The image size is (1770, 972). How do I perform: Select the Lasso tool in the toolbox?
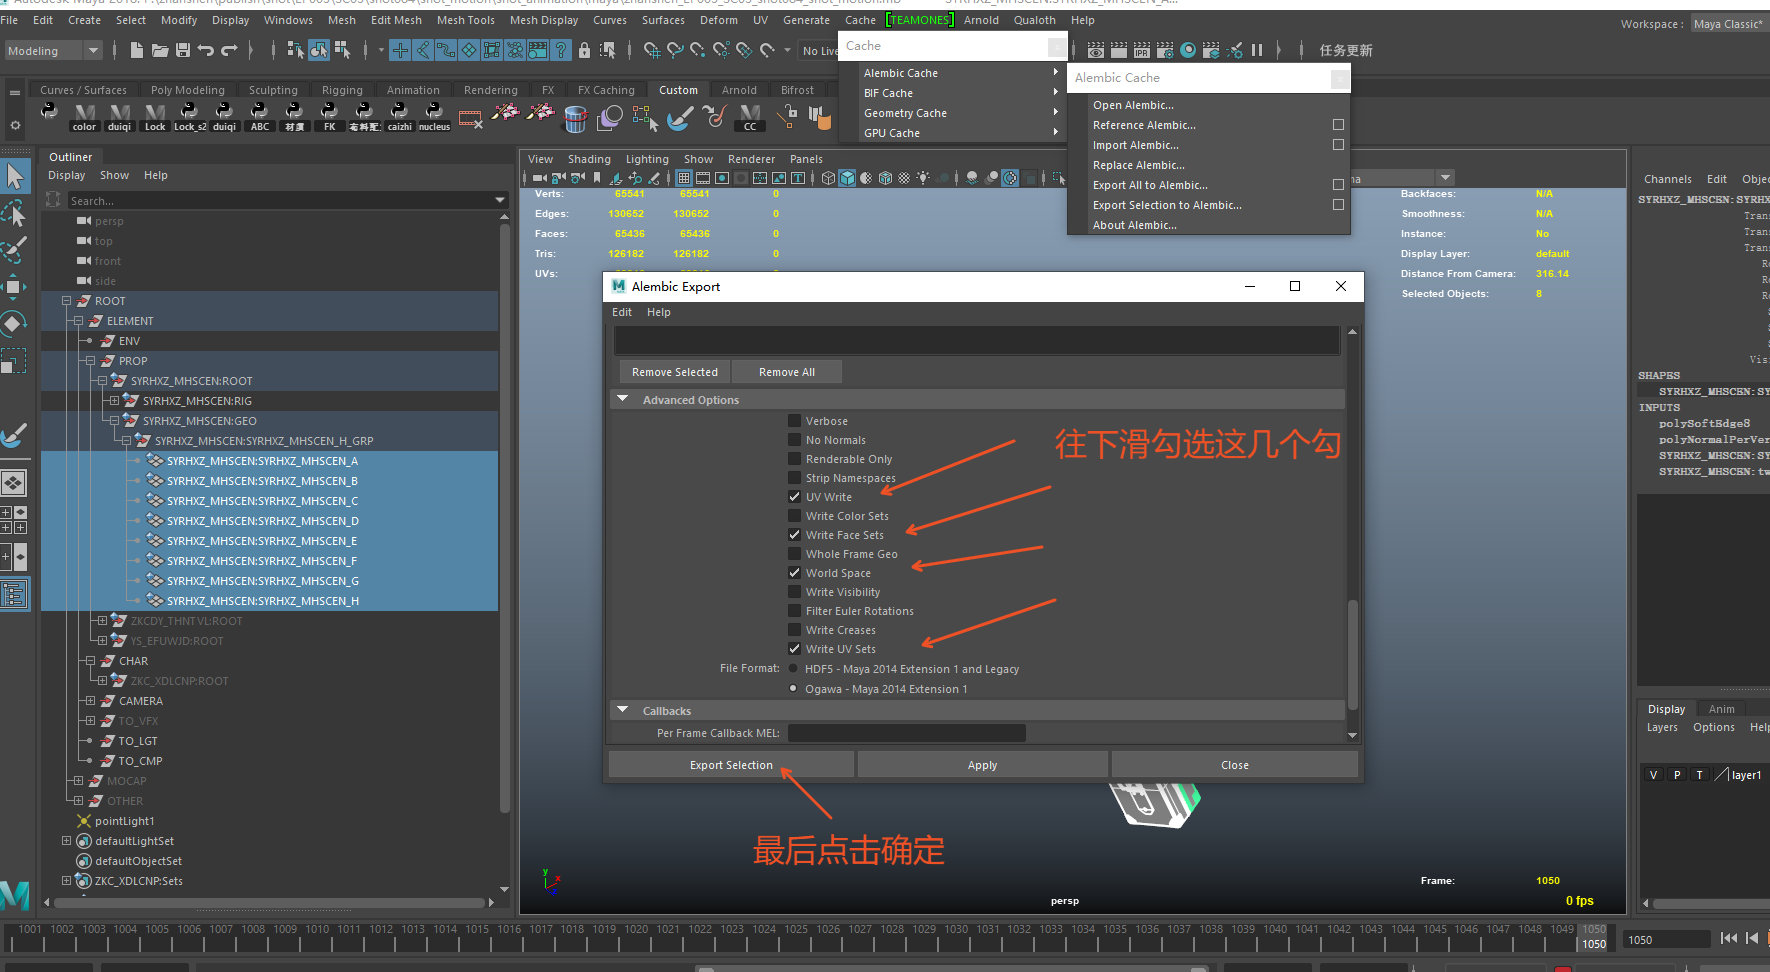tap(15, 214)
